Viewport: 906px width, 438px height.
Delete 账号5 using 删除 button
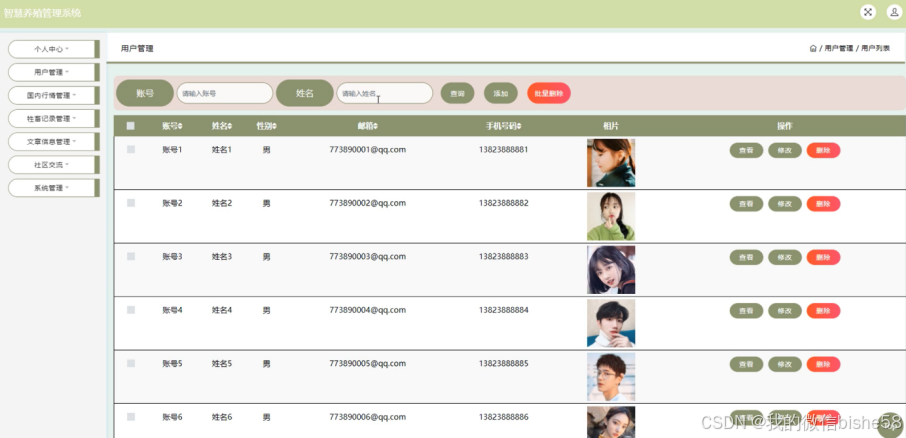823,364
